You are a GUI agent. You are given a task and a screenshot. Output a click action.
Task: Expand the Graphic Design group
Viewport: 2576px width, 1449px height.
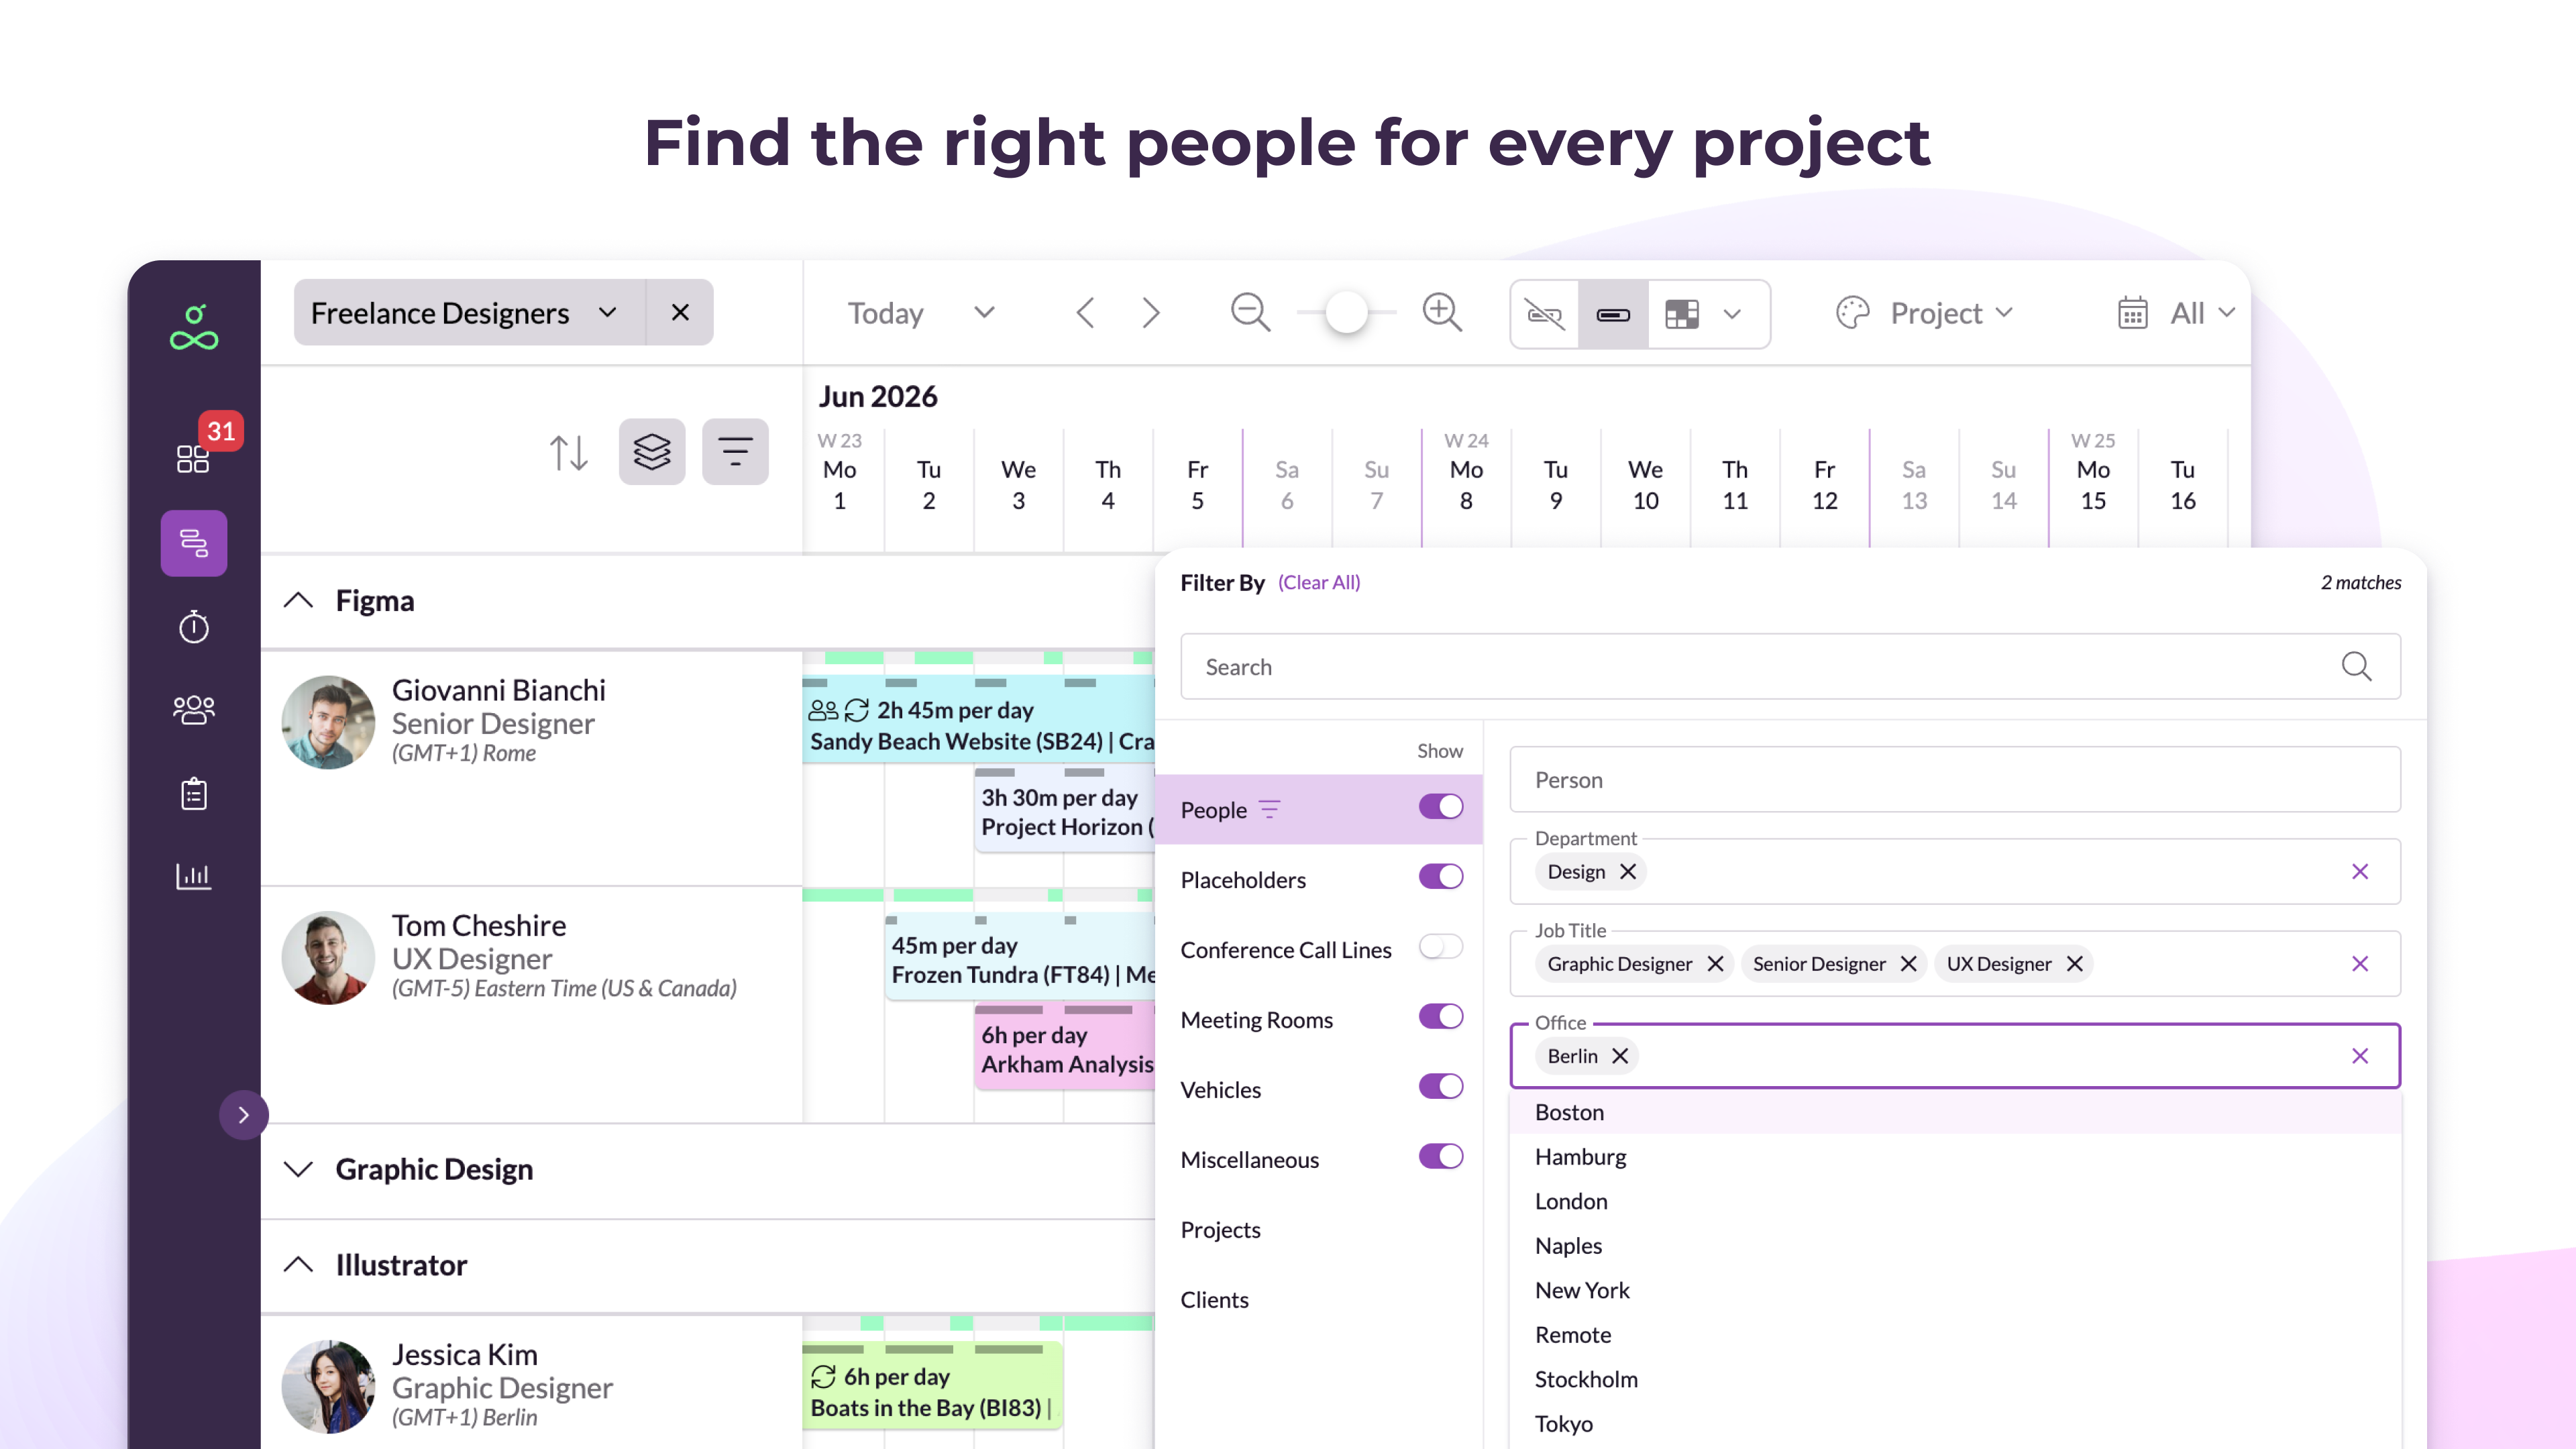[299, 1169]
